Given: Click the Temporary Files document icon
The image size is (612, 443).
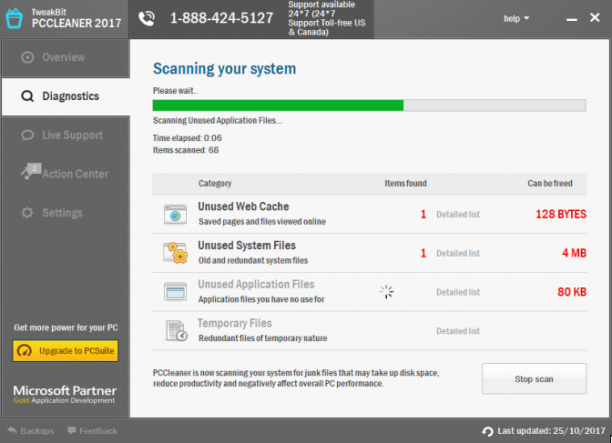Looking at the screenshot, I should pos(176,331).
